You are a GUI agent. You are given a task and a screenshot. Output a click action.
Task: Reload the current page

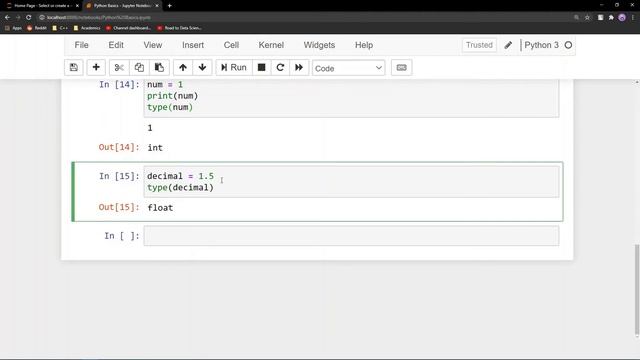[29, 18]
